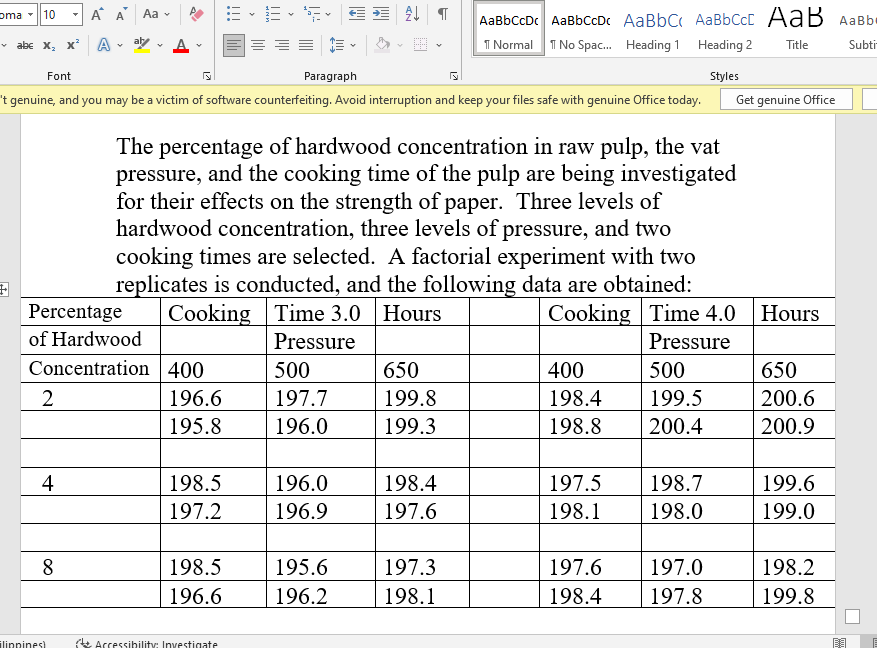Center the paragraph text

coord(258,45)
